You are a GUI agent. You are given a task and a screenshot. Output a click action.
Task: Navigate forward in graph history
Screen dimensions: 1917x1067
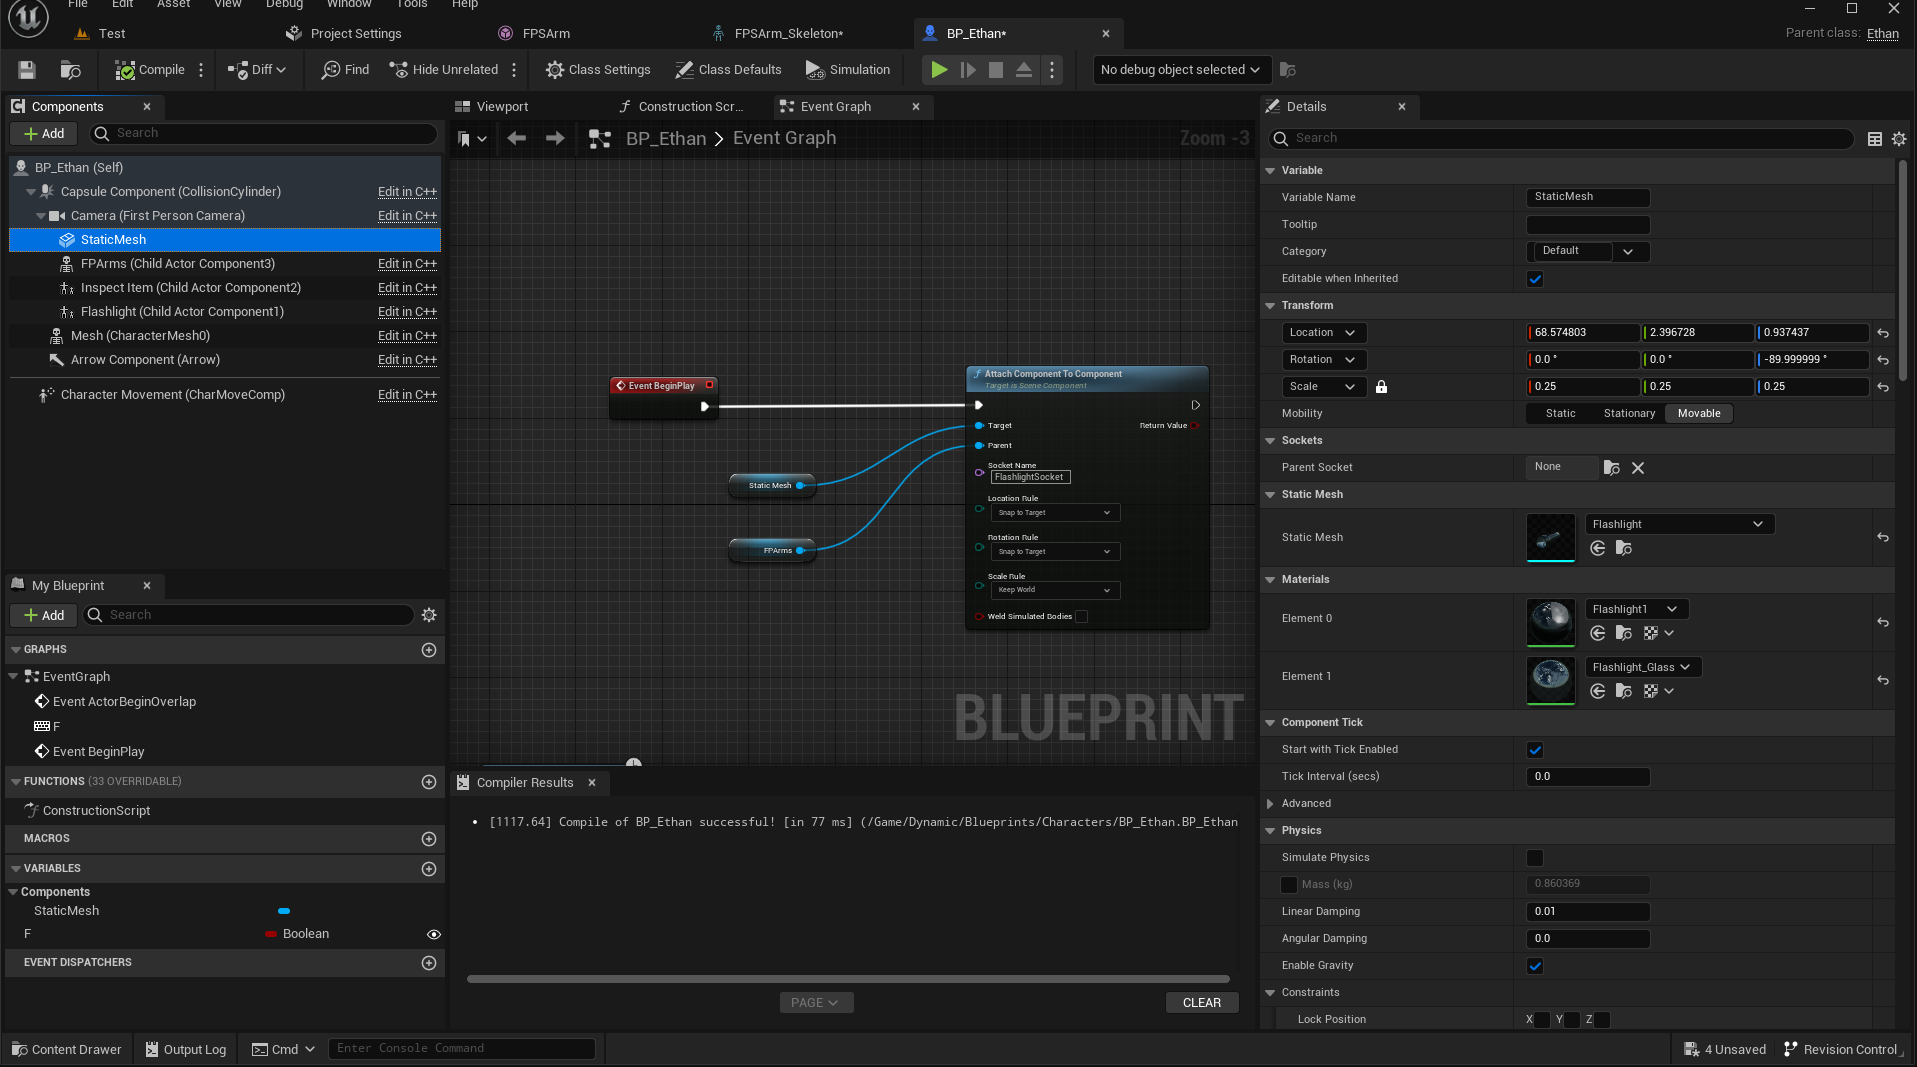click(555, 138)
